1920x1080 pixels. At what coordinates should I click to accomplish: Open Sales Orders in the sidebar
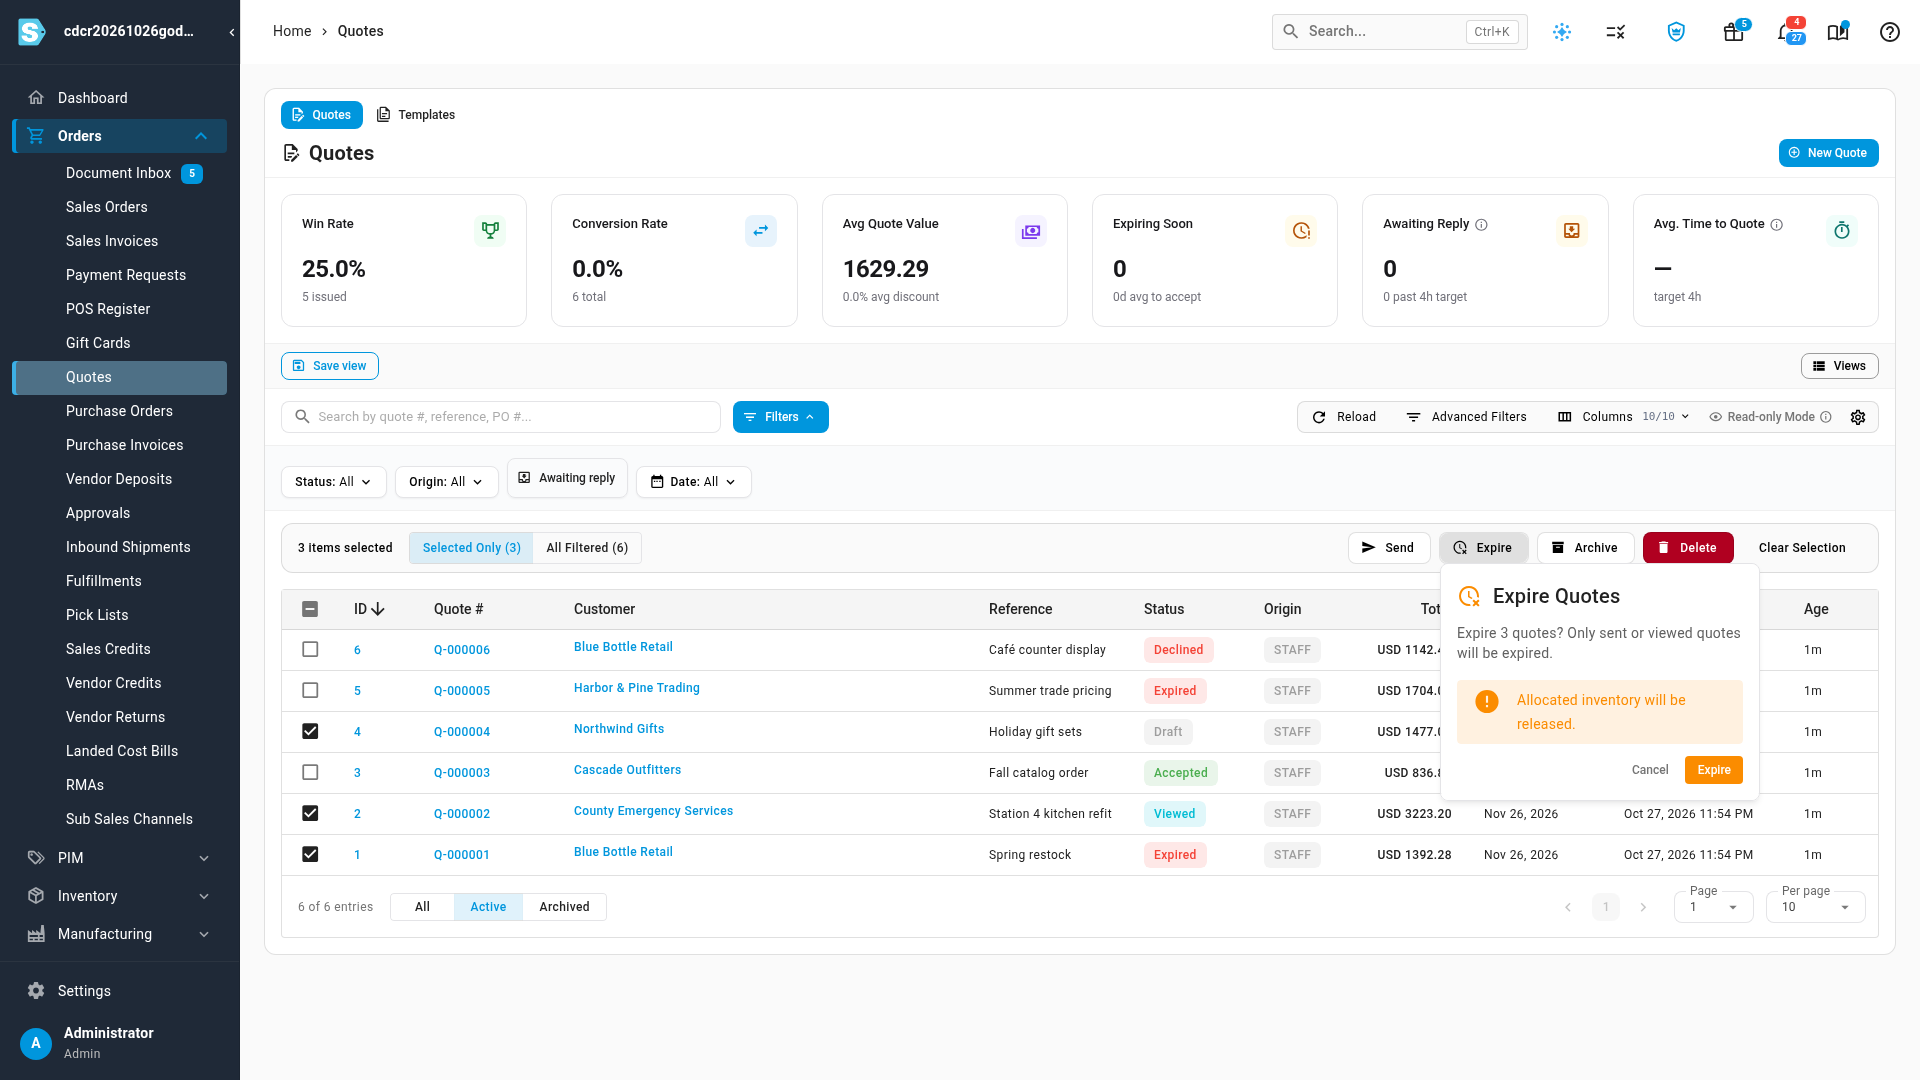106,207
